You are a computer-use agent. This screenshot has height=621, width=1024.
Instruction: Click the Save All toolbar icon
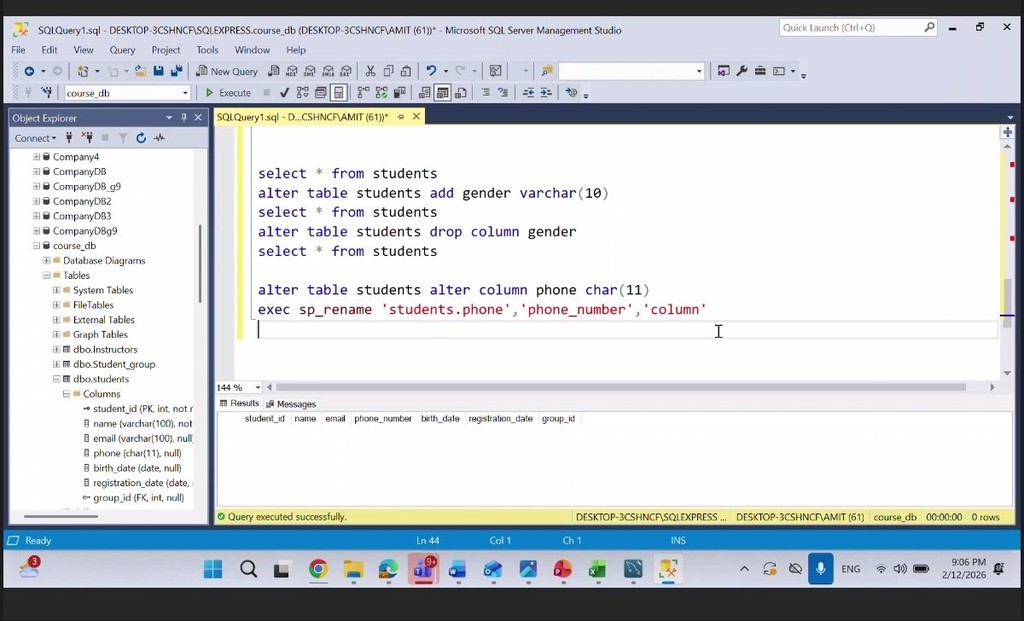(177, 71)
